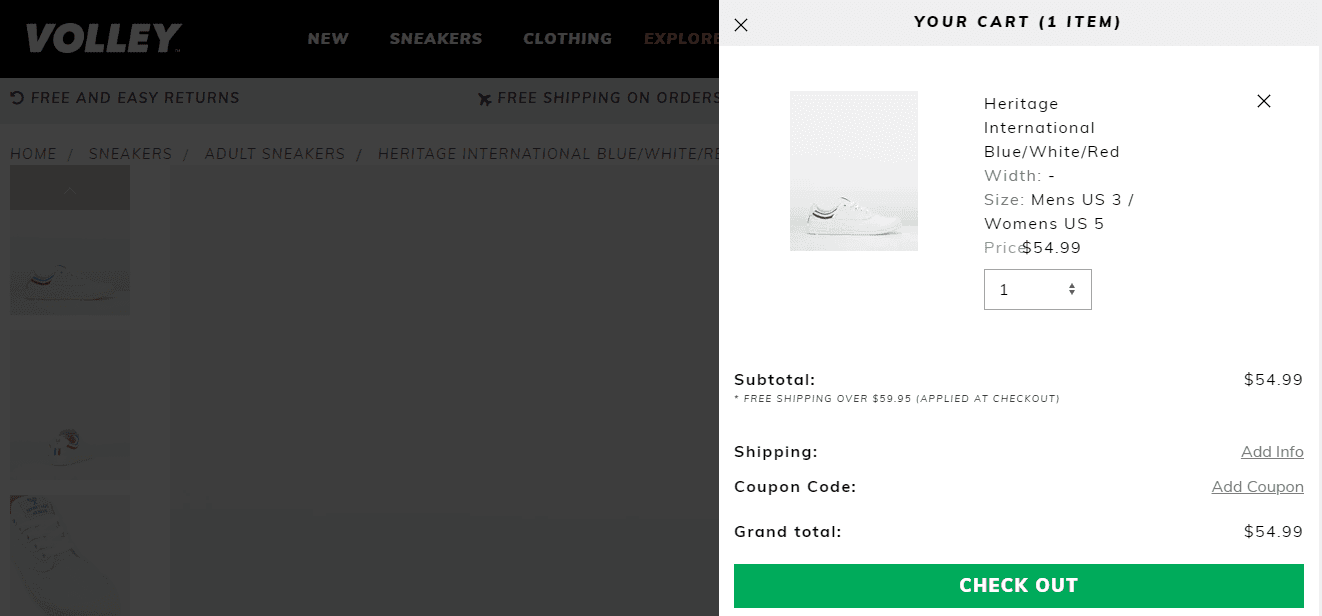
Task: Open the CLOTHING menu
Action: (x=567, y=39)
